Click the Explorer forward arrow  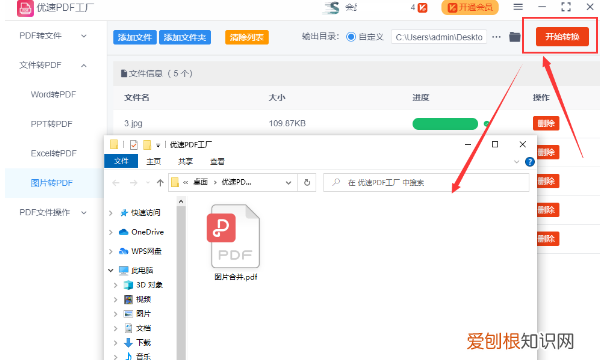point(133,183)
